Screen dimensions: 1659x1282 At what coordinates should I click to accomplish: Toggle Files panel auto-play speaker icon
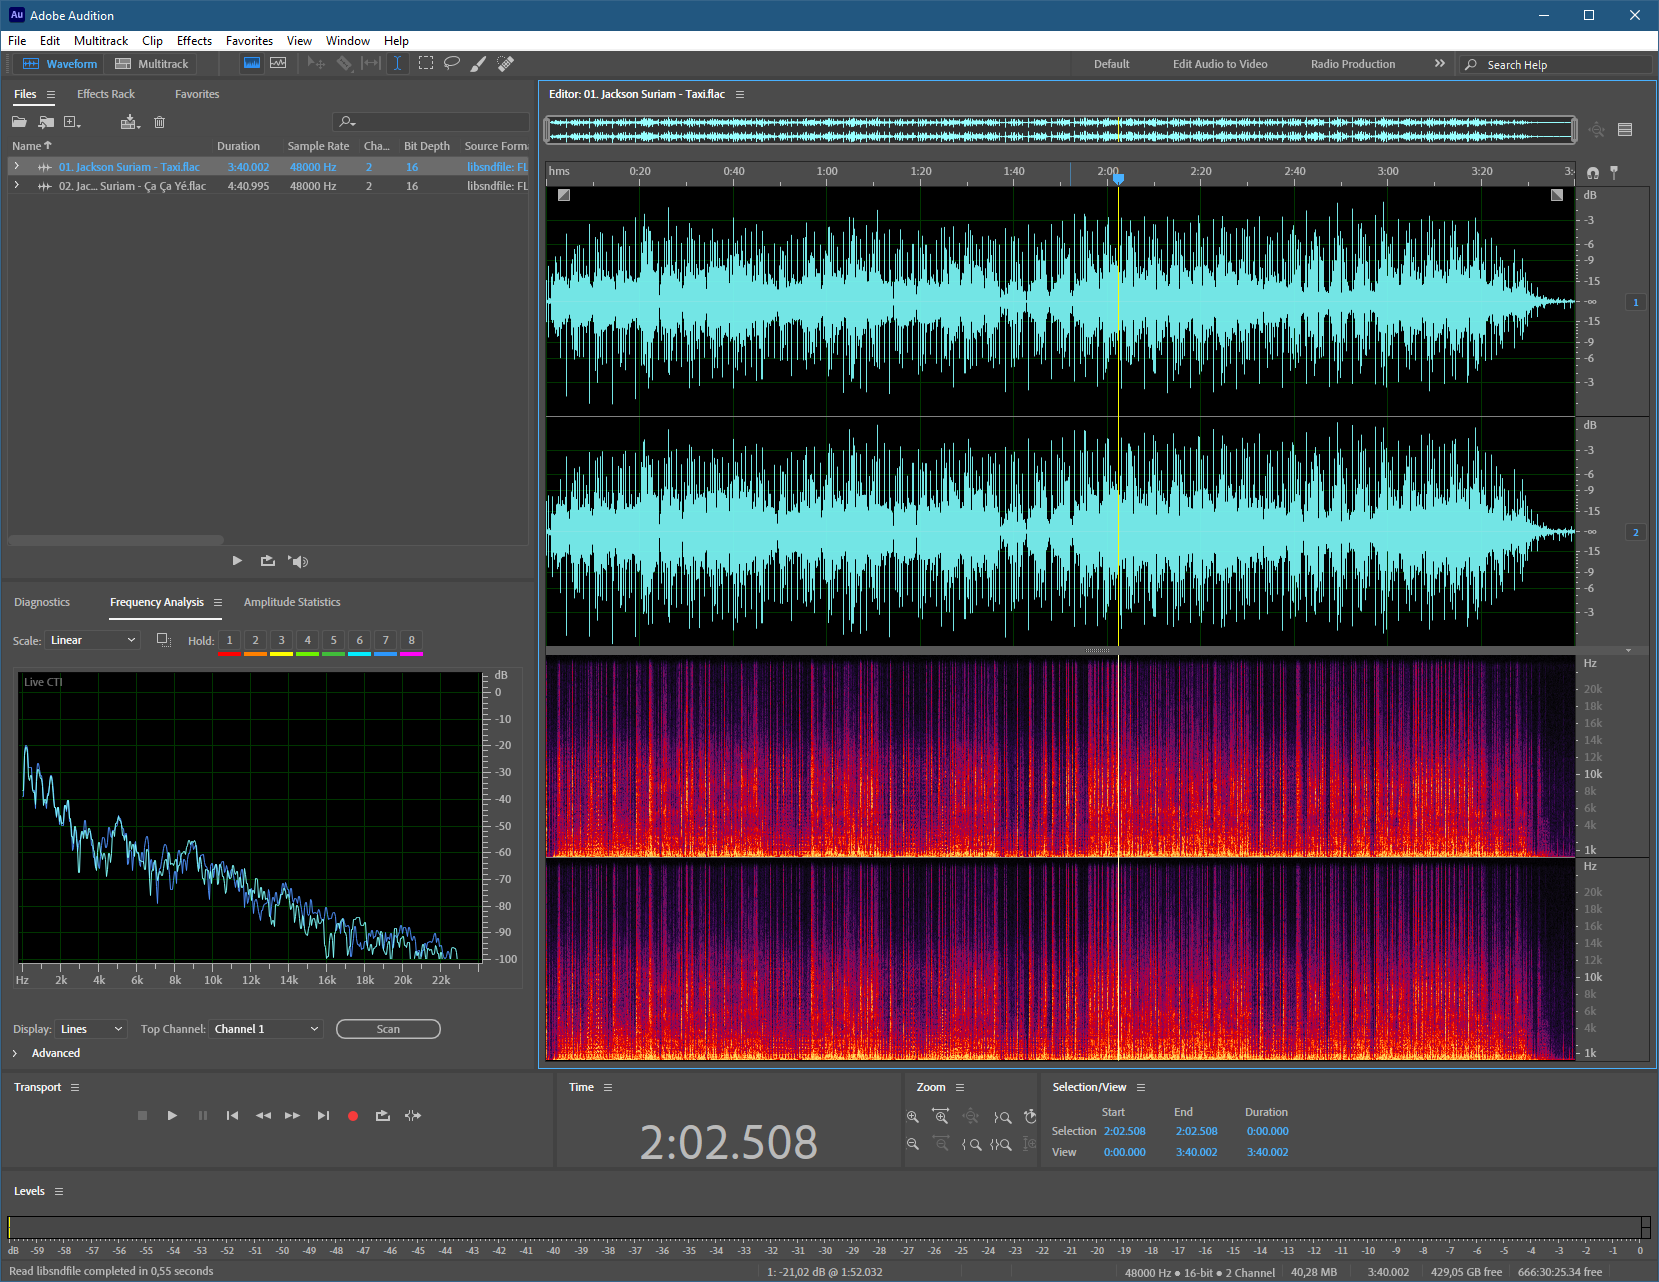[x=298, y=561]
